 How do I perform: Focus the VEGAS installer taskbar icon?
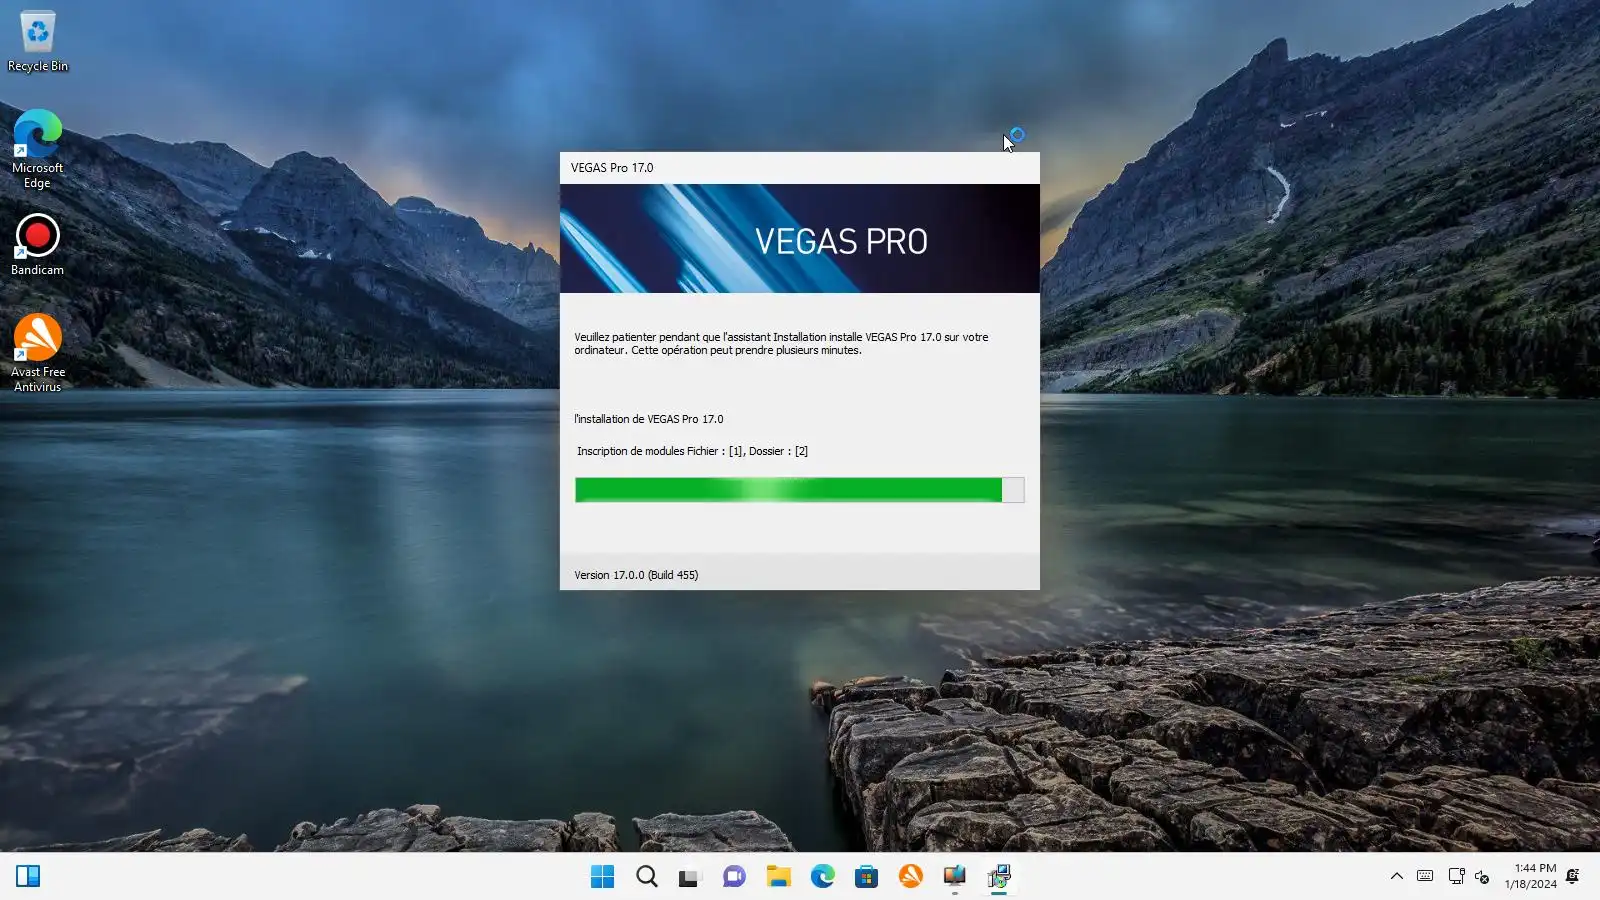[998, 876]
